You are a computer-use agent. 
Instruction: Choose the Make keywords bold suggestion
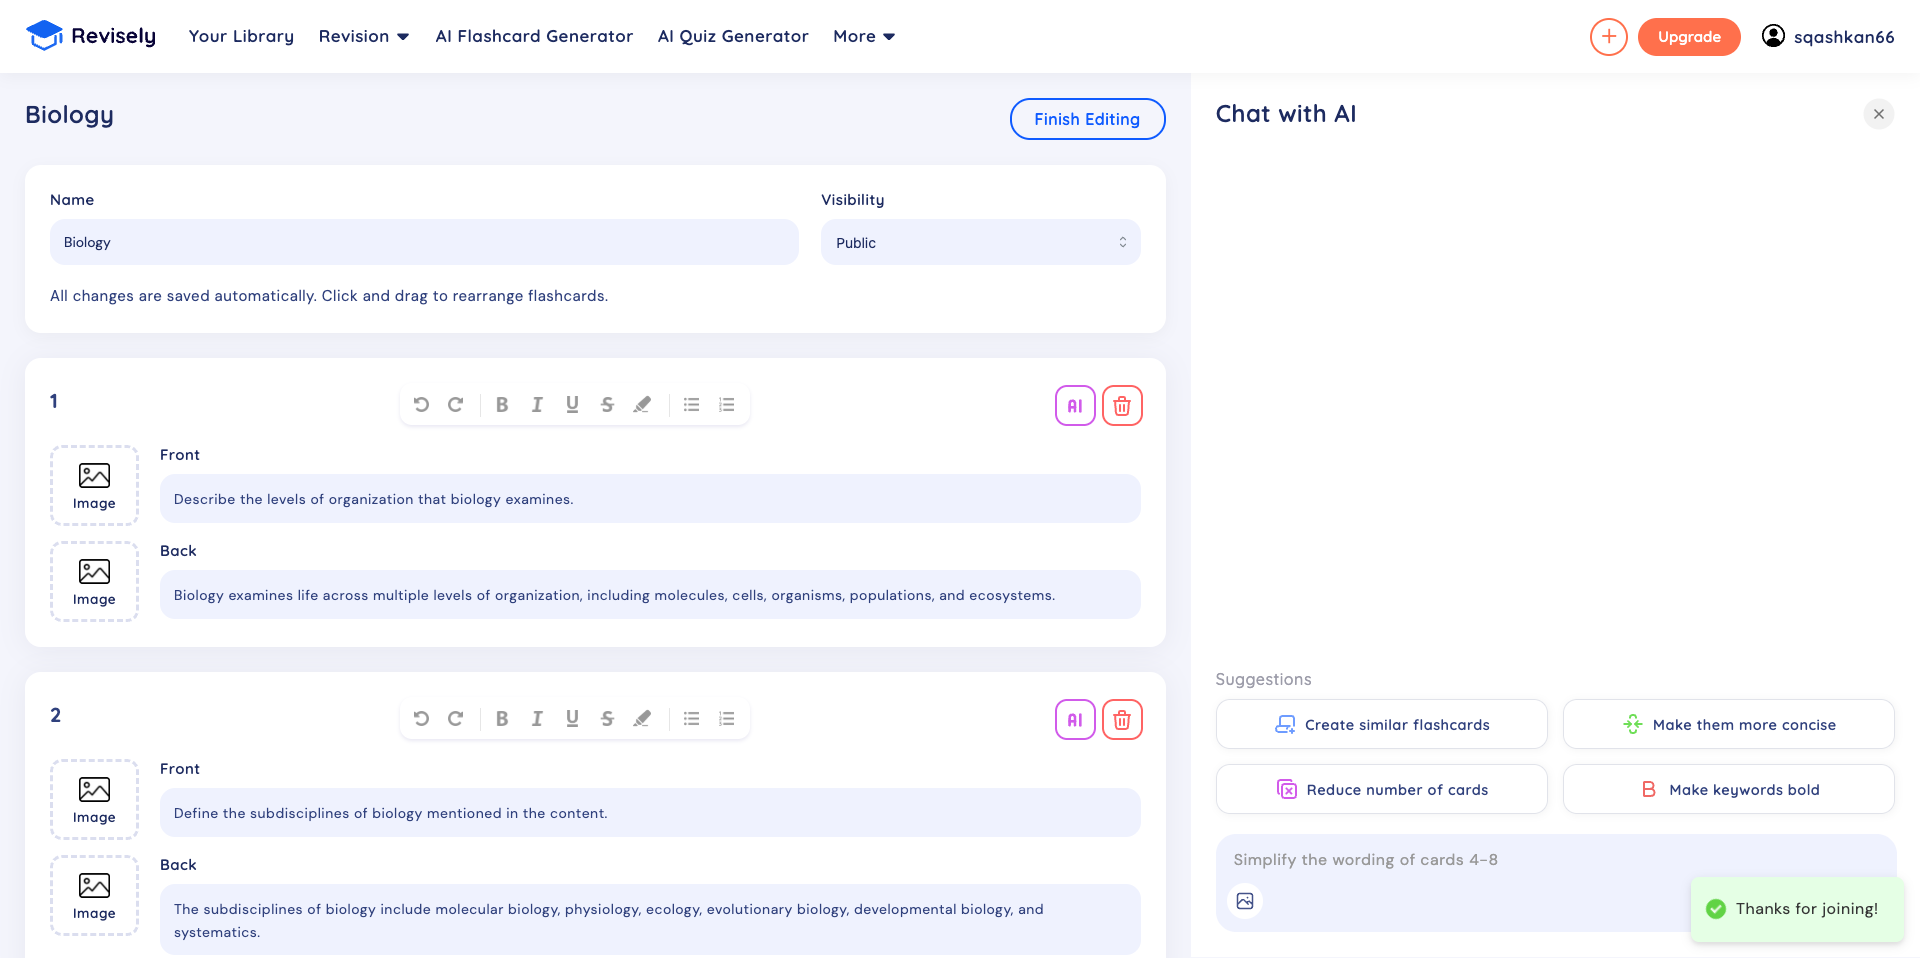[1728, 789]
